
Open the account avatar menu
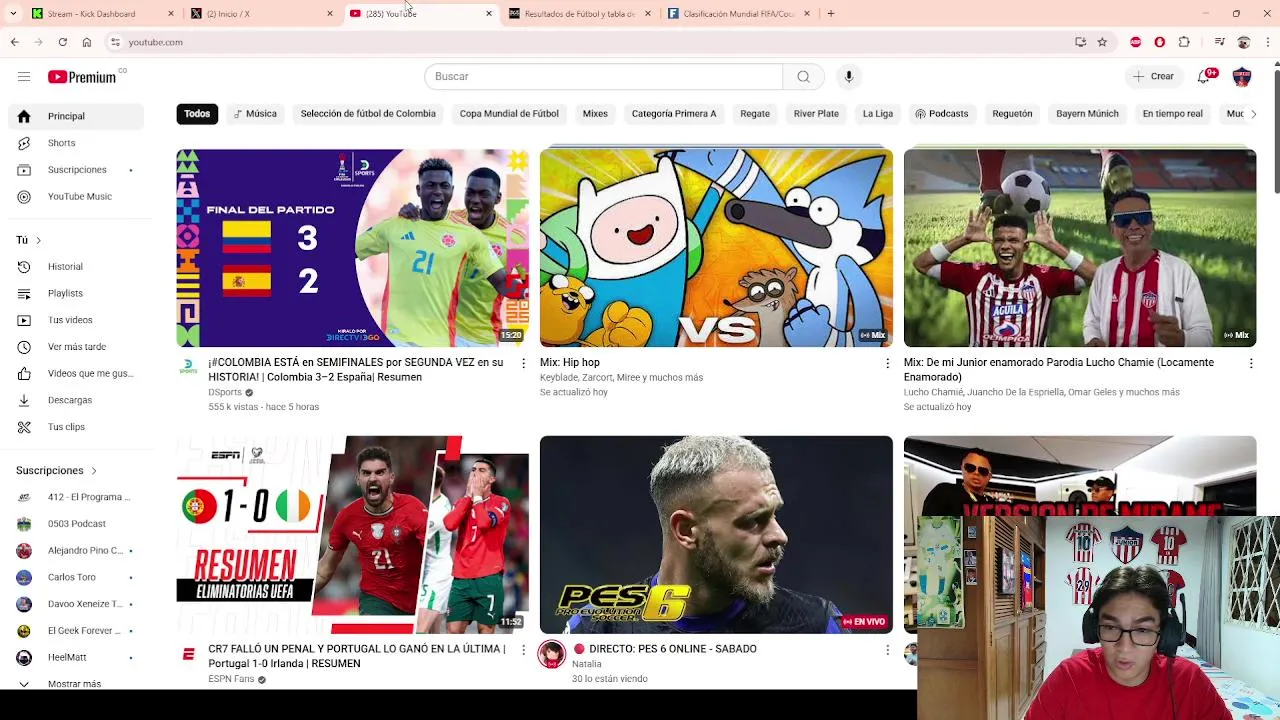tap(1242, 77)
